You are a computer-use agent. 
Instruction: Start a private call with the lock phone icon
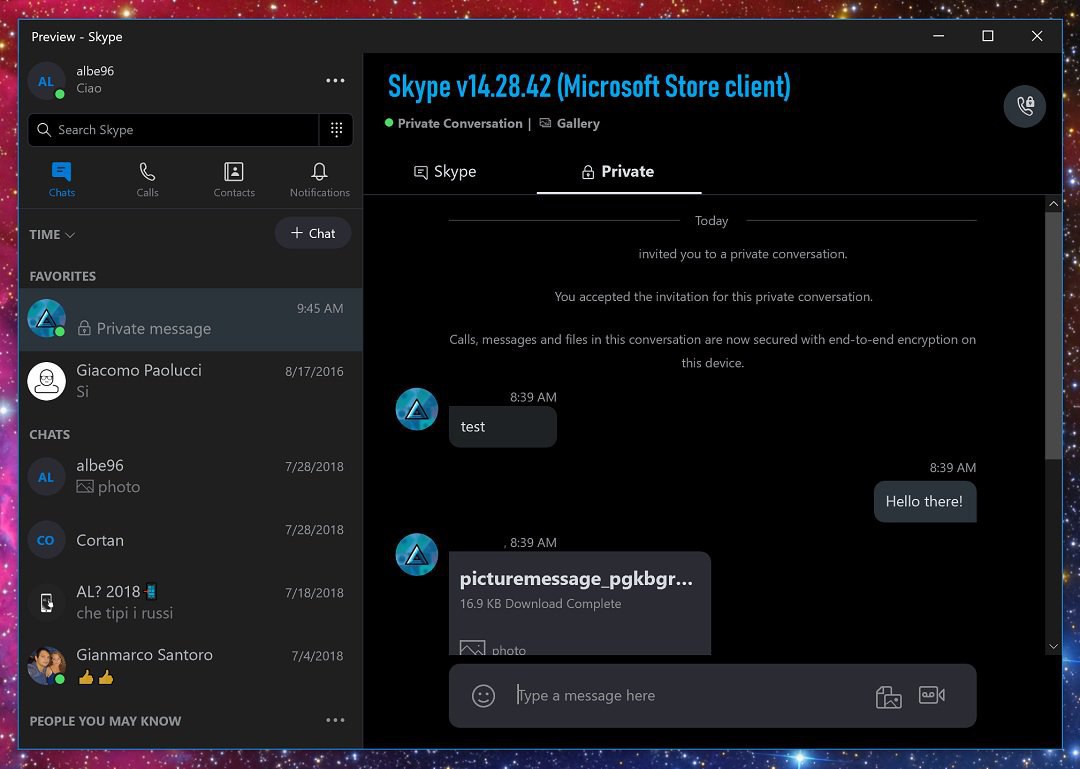coord(1025,106)
